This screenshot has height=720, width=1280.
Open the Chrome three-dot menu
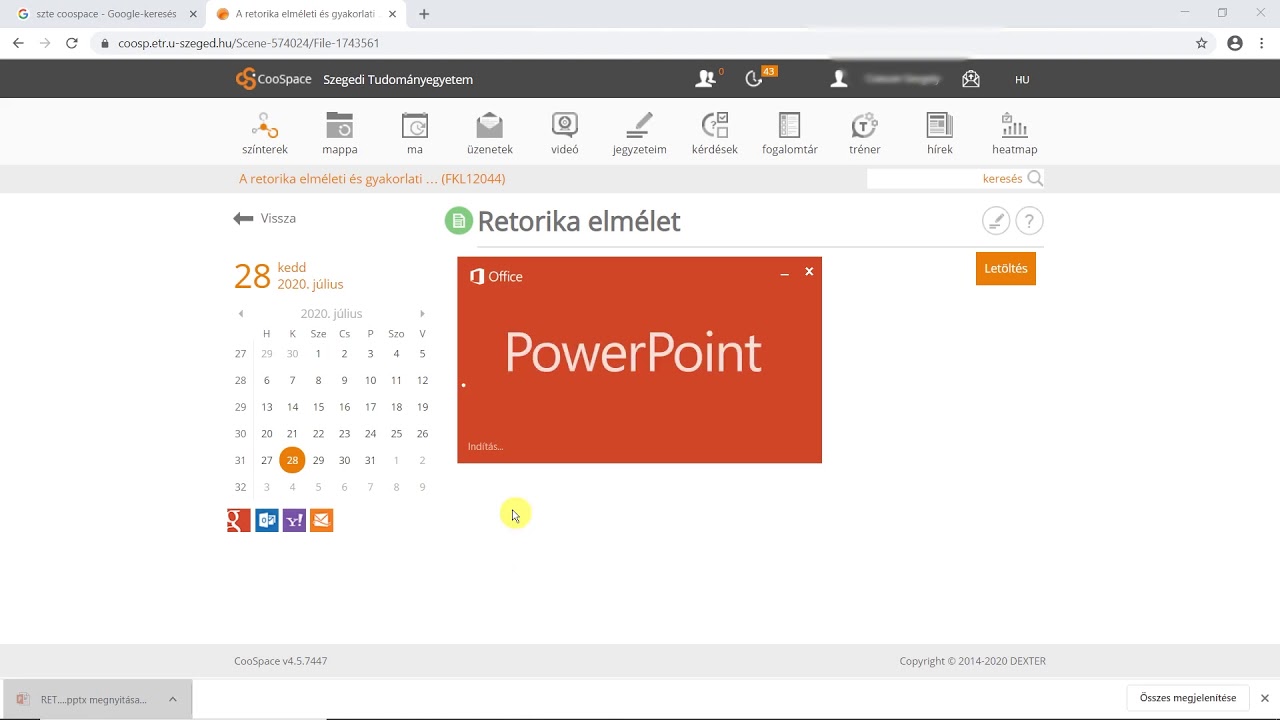coord(1263,43)
